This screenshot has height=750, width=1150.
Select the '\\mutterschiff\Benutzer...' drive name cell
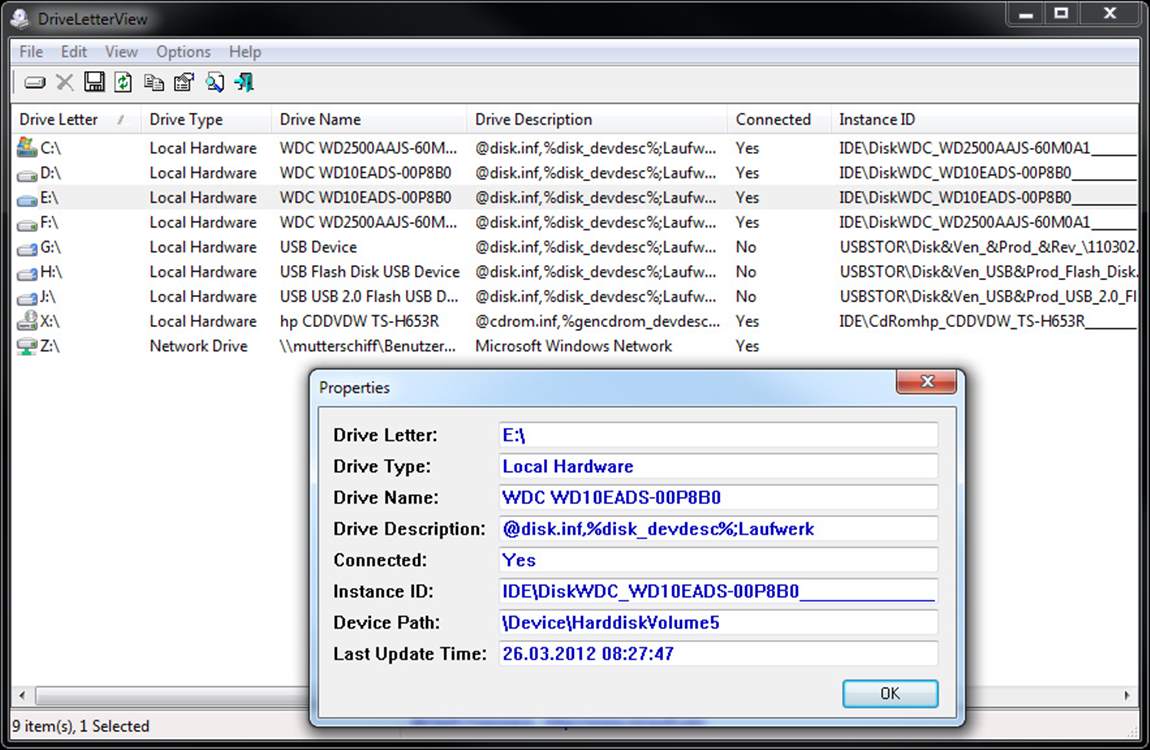coord(367,346)
